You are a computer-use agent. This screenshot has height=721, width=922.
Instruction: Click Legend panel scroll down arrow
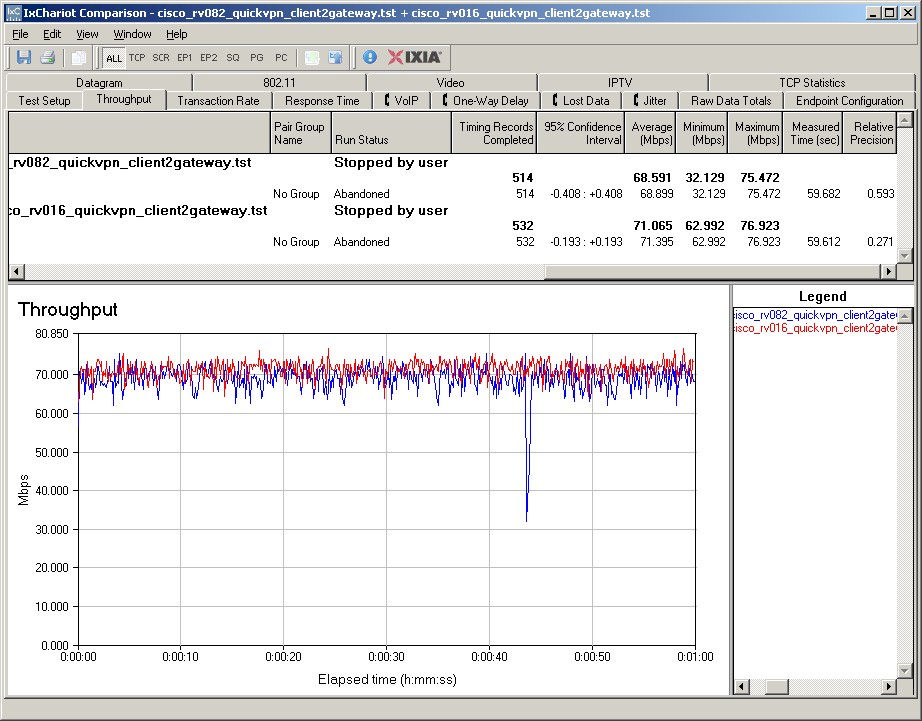pos(905,670)
